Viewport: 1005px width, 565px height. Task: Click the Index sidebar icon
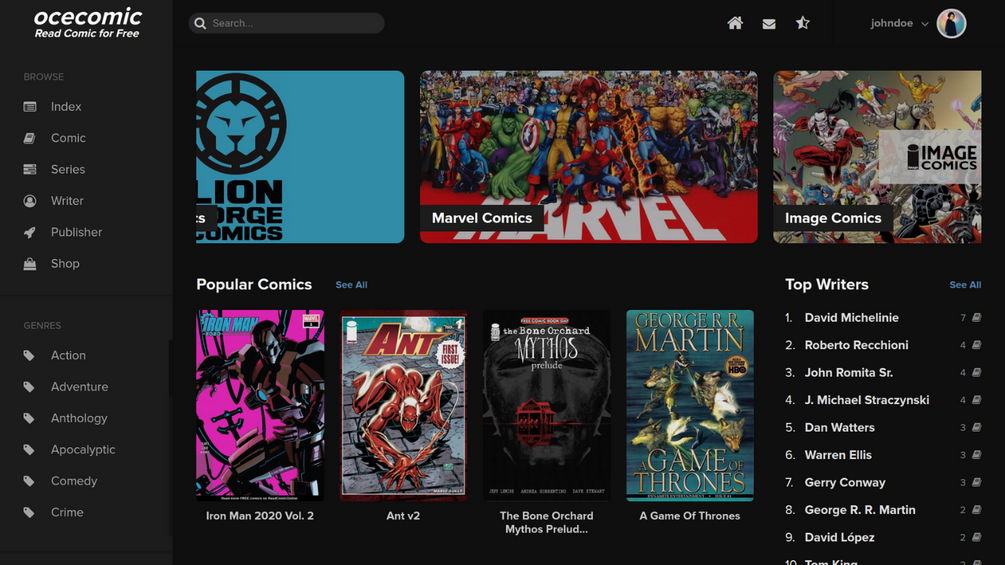pyautogui.click(x=29, y=106)
